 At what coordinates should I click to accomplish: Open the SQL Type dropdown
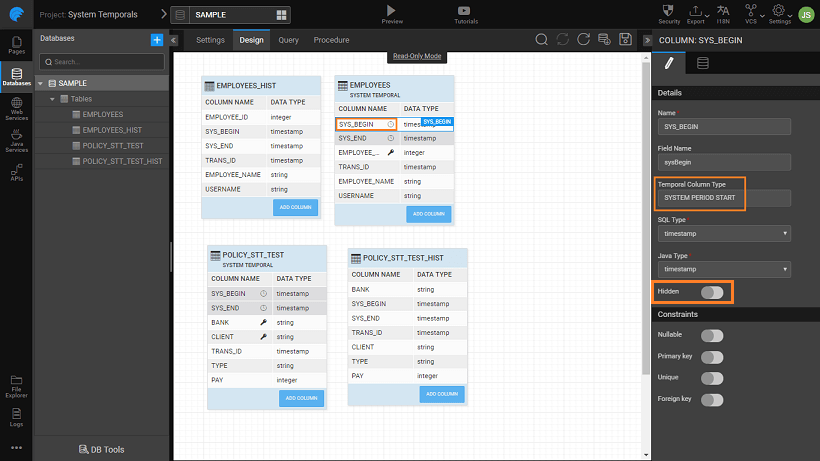[x=723, y=233]
